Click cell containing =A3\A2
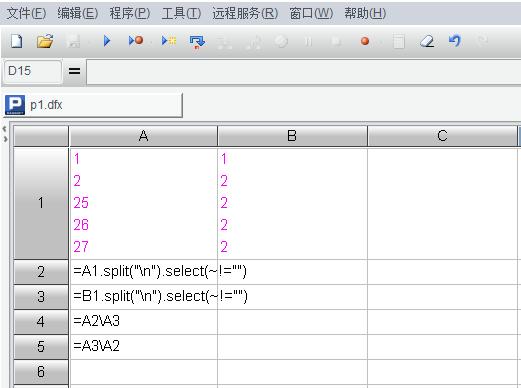This screenshot has width=521, height=388. [x=144, y=347]
